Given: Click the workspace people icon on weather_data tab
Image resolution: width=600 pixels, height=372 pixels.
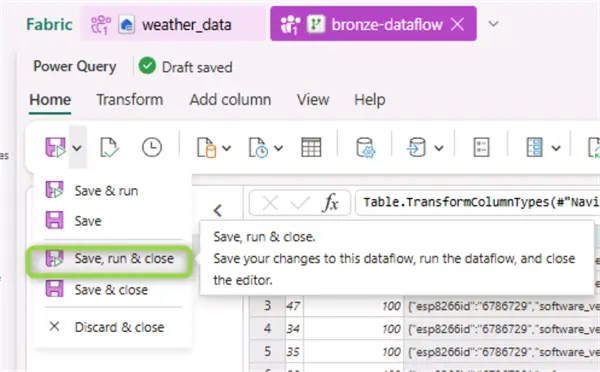Looking at the screenshot, I should coord(101,24).
